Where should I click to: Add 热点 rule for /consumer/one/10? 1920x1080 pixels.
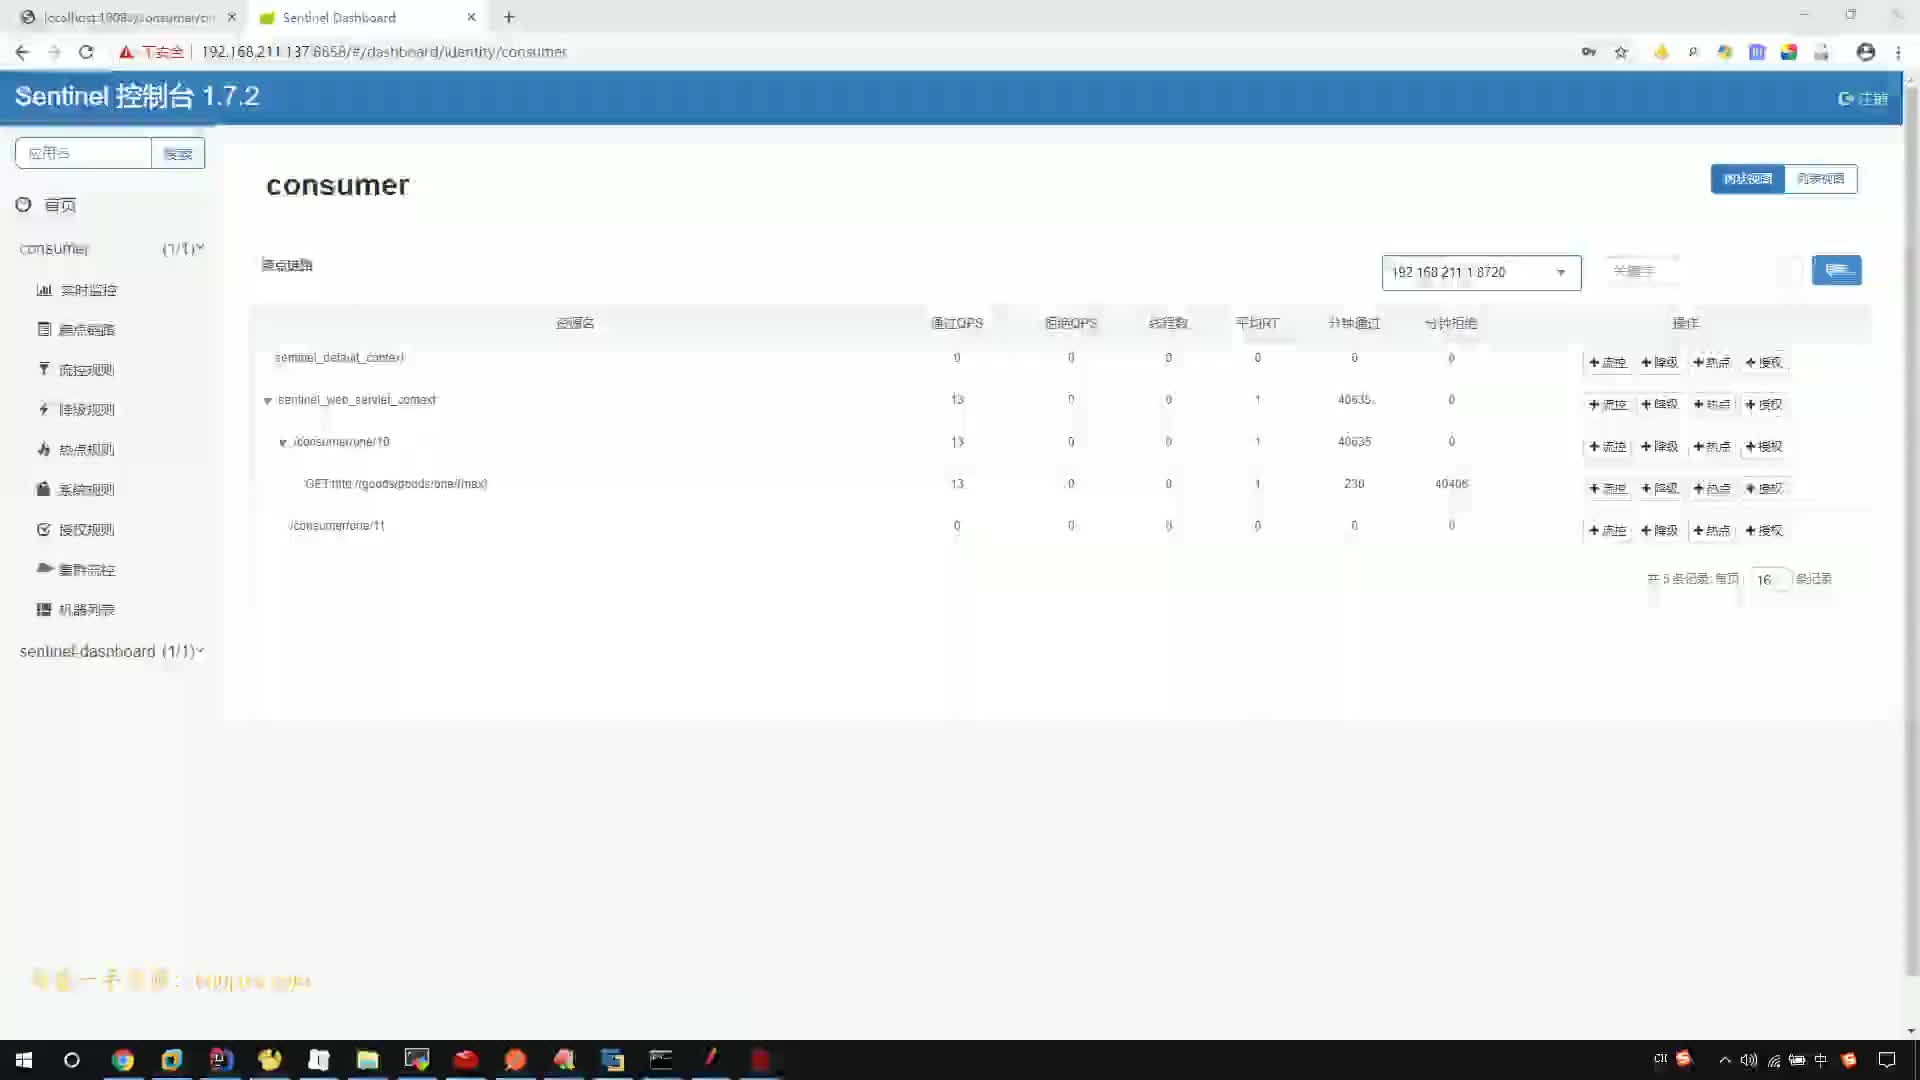[1712, 447]
